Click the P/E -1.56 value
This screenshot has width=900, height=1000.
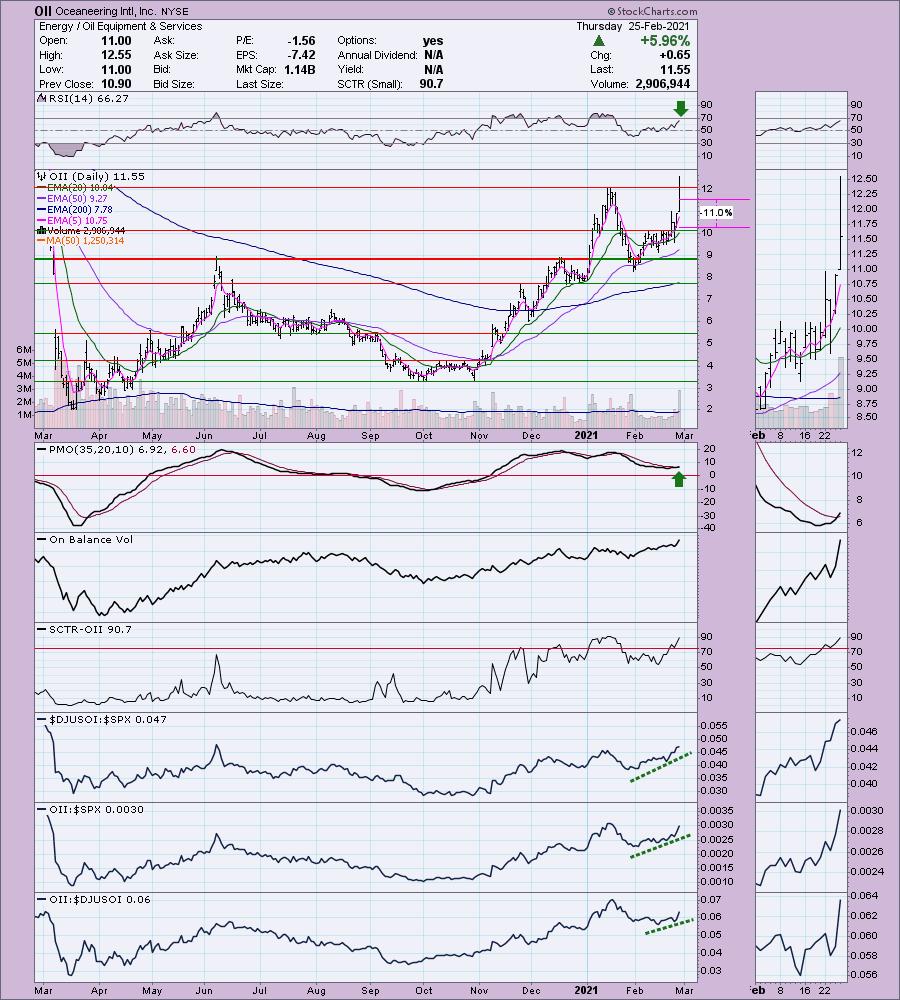tap(301, 40)
